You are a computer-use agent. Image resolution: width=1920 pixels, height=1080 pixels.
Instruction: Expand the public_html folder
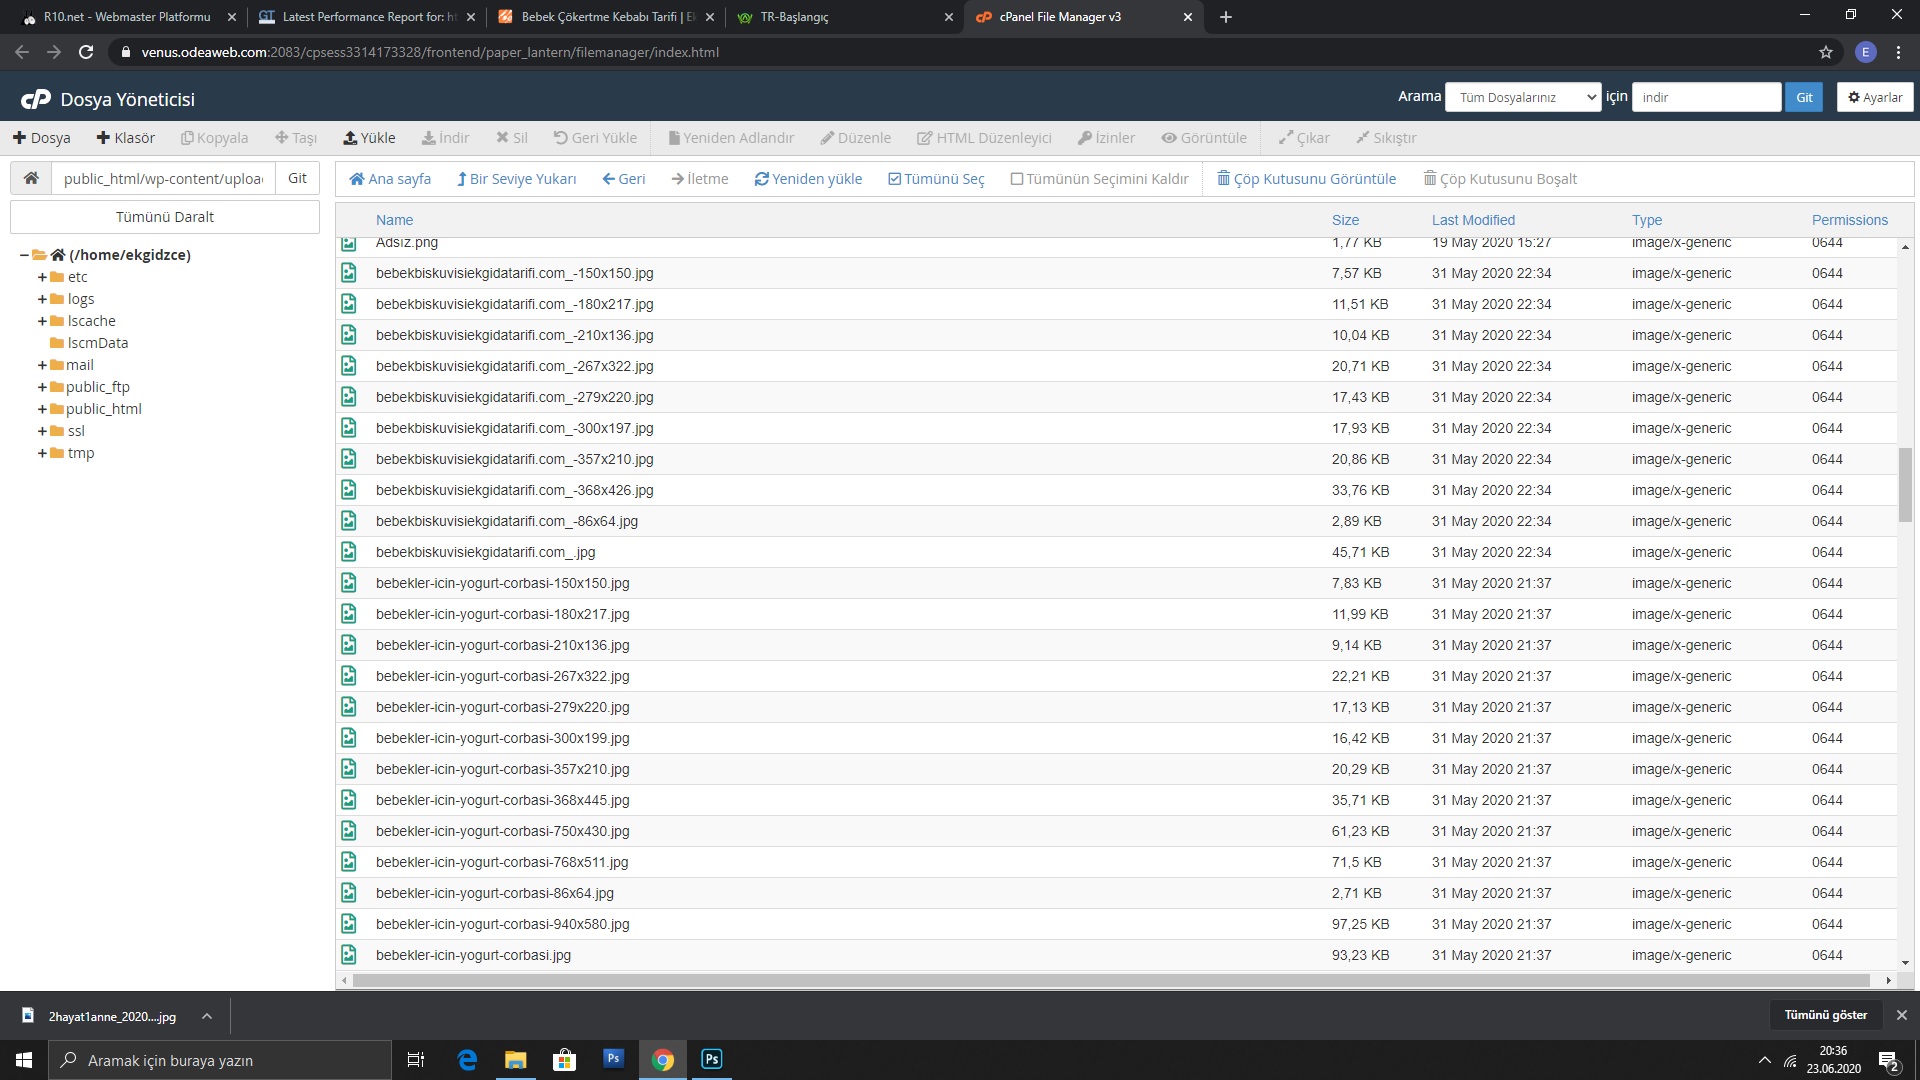pos(42,409)
